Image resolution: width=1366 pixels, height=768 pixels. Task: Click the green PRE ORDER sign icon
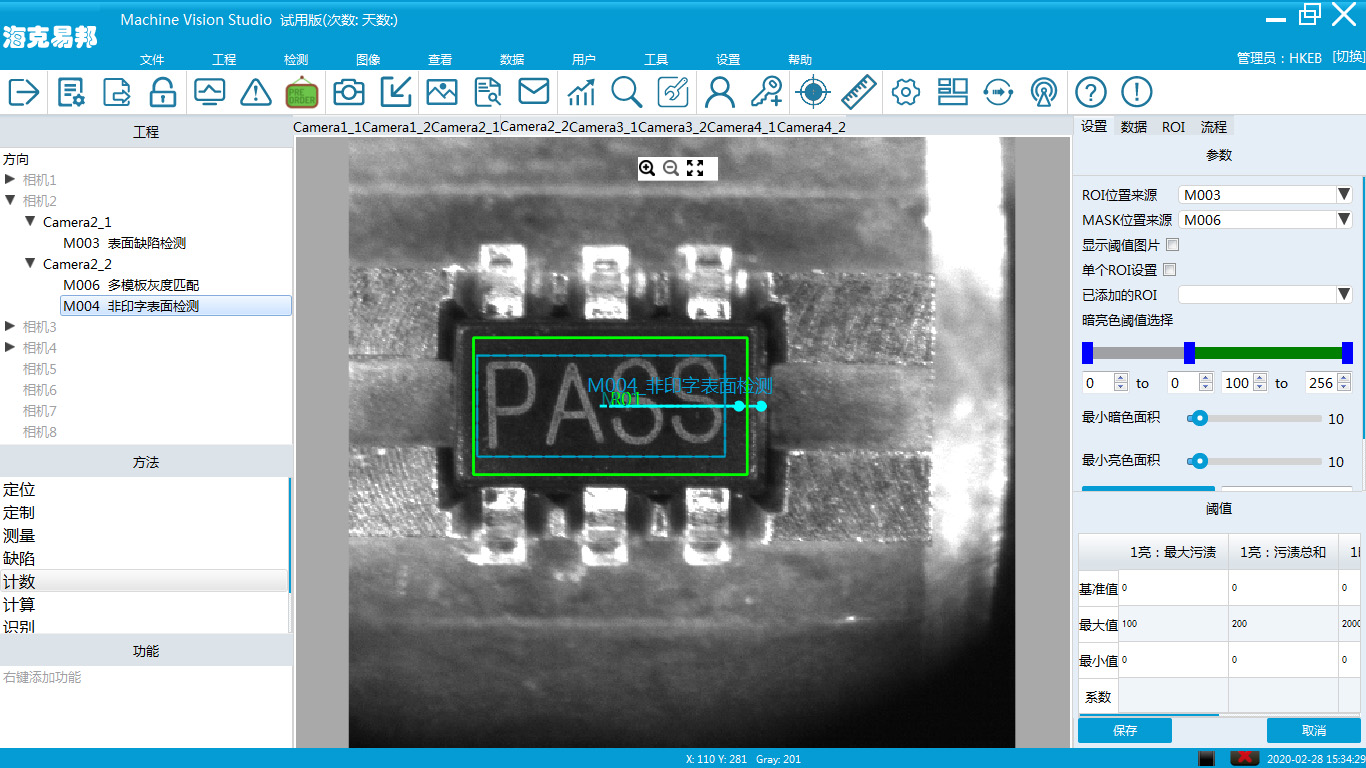[301, 92]
